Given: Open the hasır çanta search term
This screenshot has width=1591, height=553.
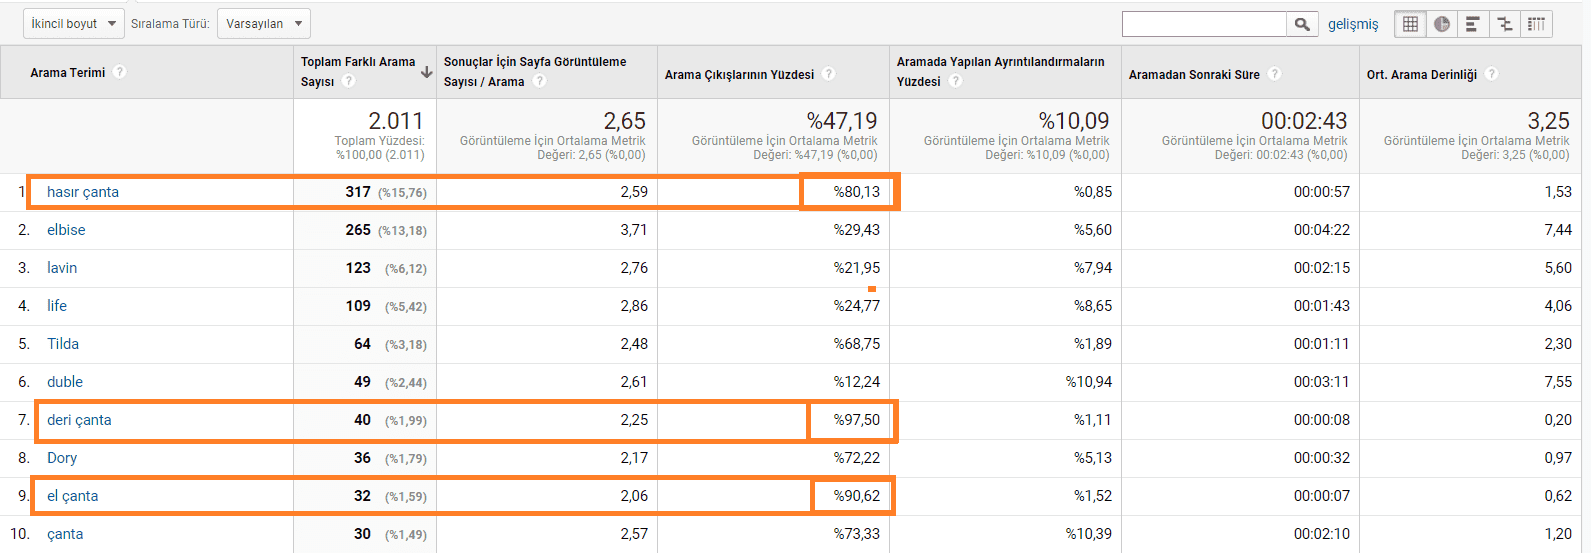Looking at the screenshot, I should point(83,192).
